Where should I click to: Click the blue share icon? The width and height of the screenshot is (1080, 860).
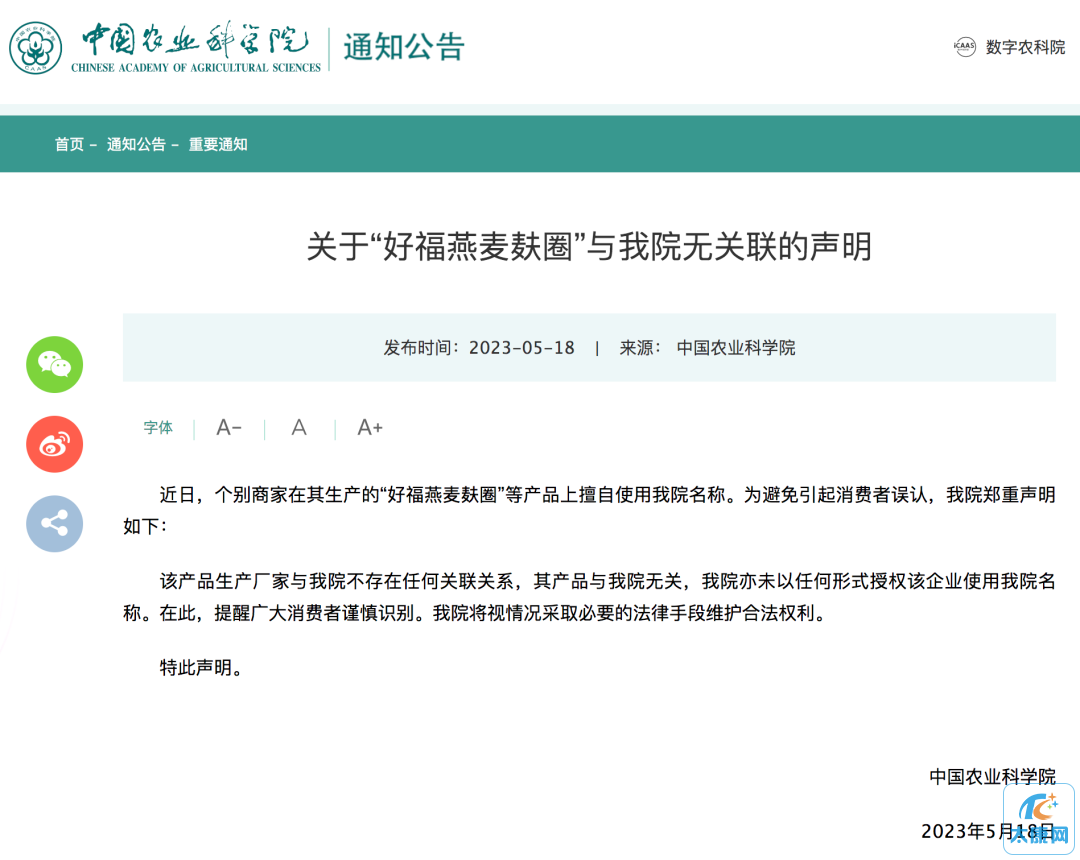pyautogui.click(x=54, y=524)
